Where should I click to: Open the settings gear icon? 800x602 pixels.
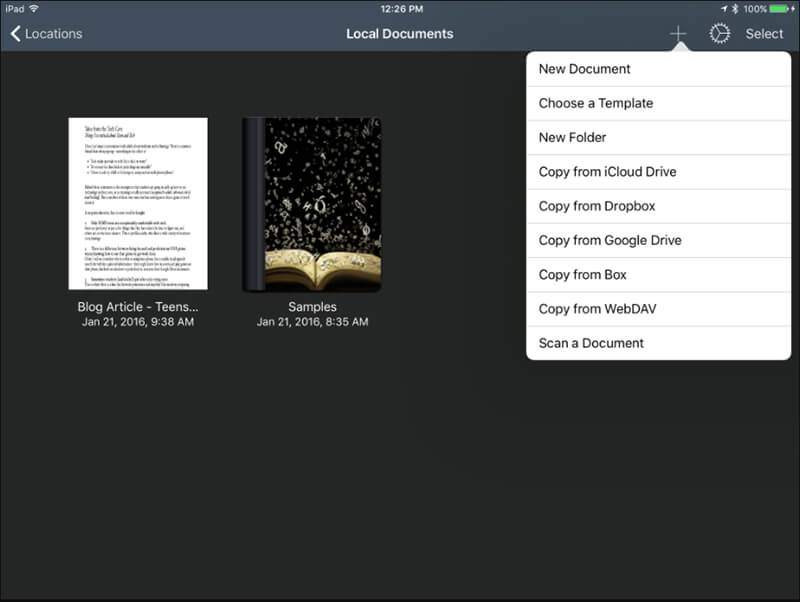tap(719, 32)
